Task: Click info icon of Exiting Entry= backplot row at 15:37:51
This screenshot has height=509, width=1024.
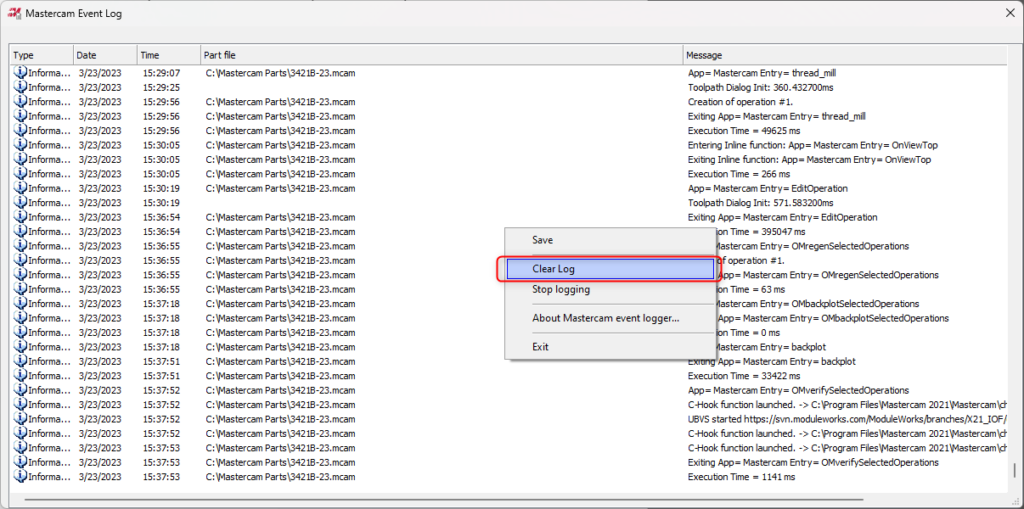Action: 20,361
